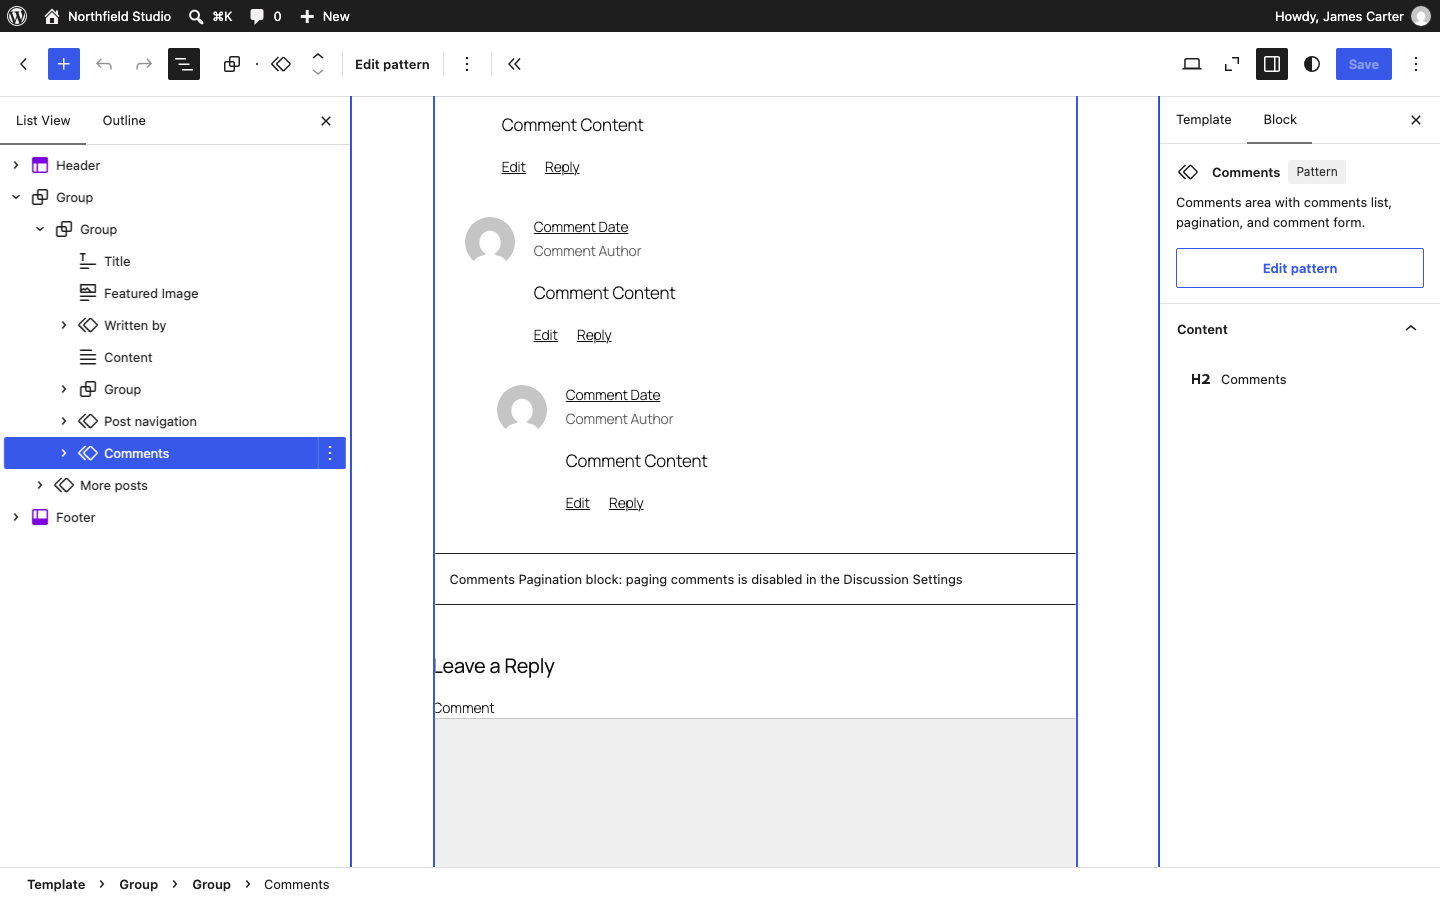Image resolution: width=1440 pixels, height=900 pixels.
Task: Select the Block settings tab
Action: click(1280, 120)
